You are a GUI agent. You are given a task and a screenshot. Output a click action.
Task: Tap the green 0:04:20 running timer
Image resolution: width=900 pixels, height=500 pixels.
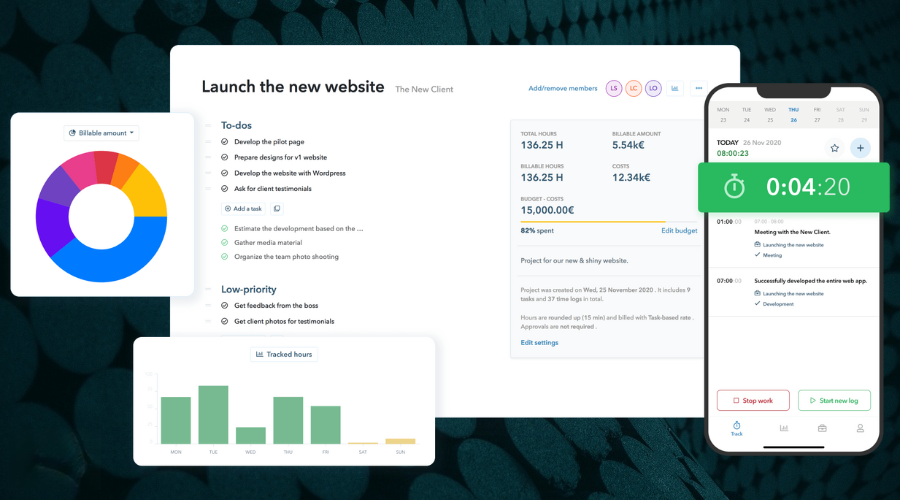[x=793, y=187]
